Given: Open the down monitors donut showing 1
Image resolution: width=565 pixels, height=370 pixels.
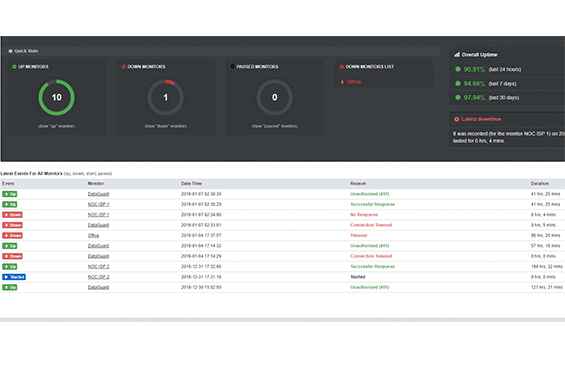Looking at the screenshot, I should pyautogui.click(x=165, y=97).
